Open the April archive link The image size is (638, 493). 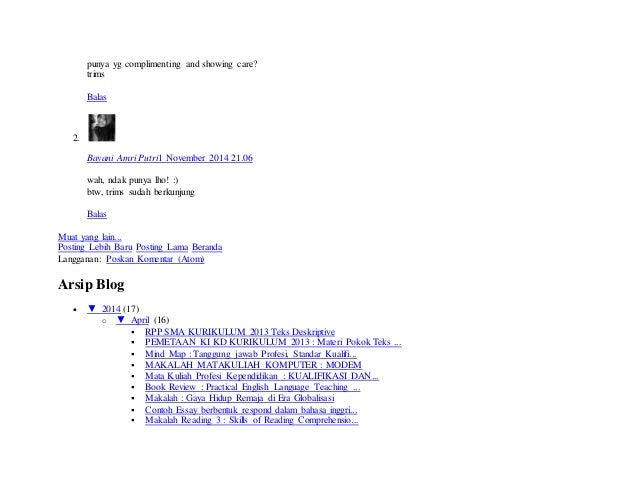point(140,320)
